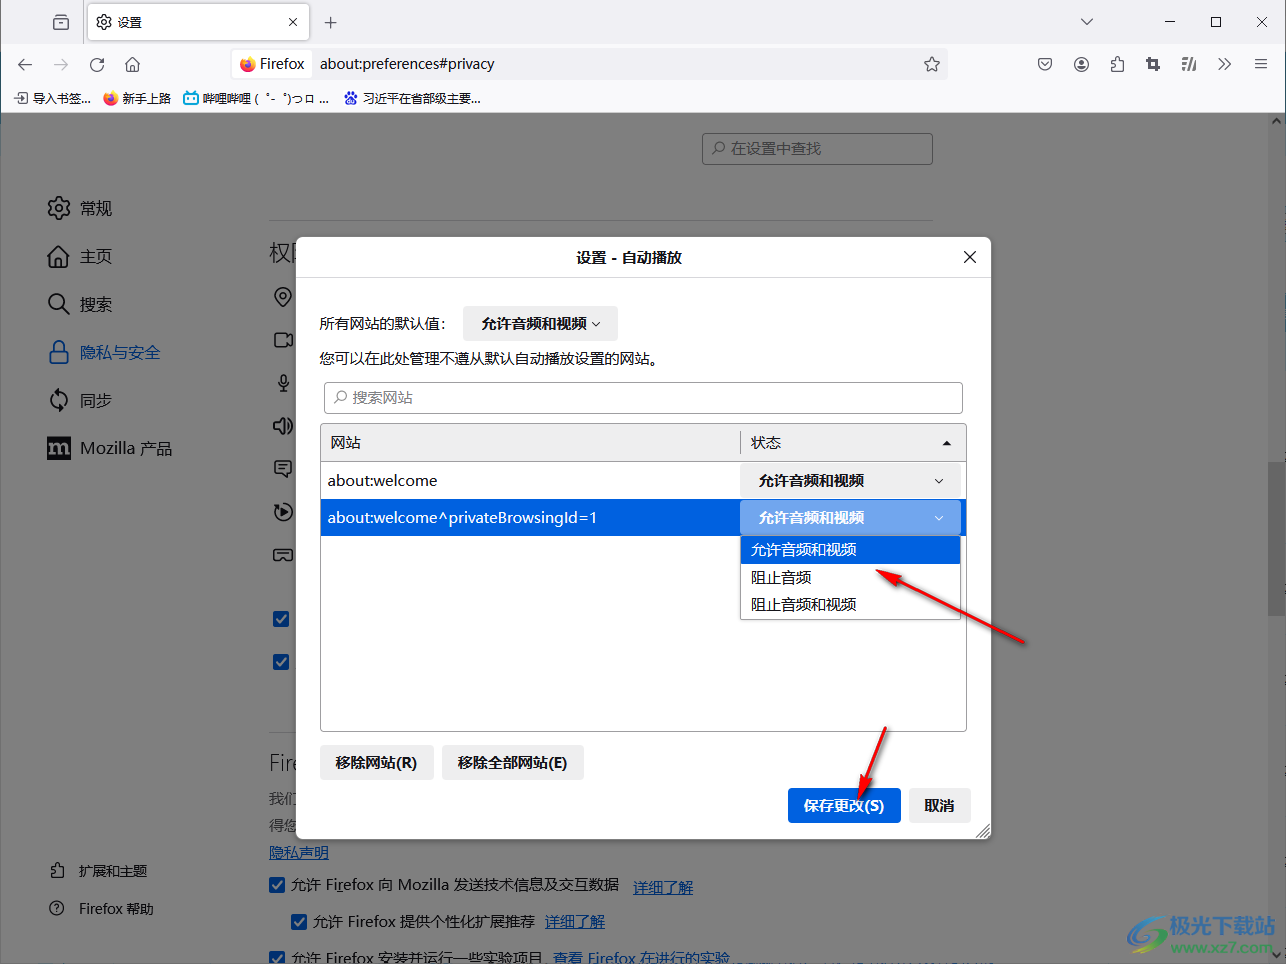Choose 阻止音频和视频 option
1286x964 pixels.
[850, 604]
